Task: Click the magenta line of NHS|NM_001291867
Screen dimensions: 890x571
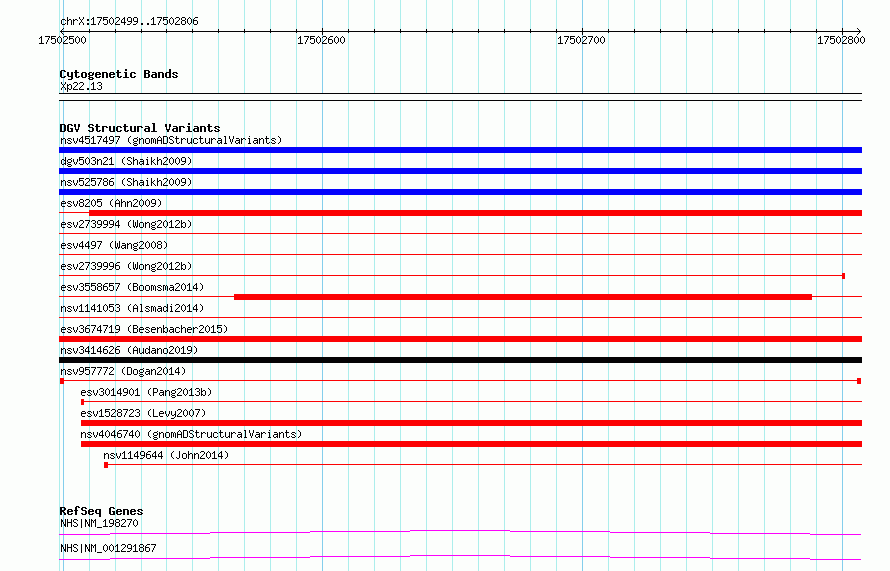Action: pyautogui.click(x=460, y=557)
